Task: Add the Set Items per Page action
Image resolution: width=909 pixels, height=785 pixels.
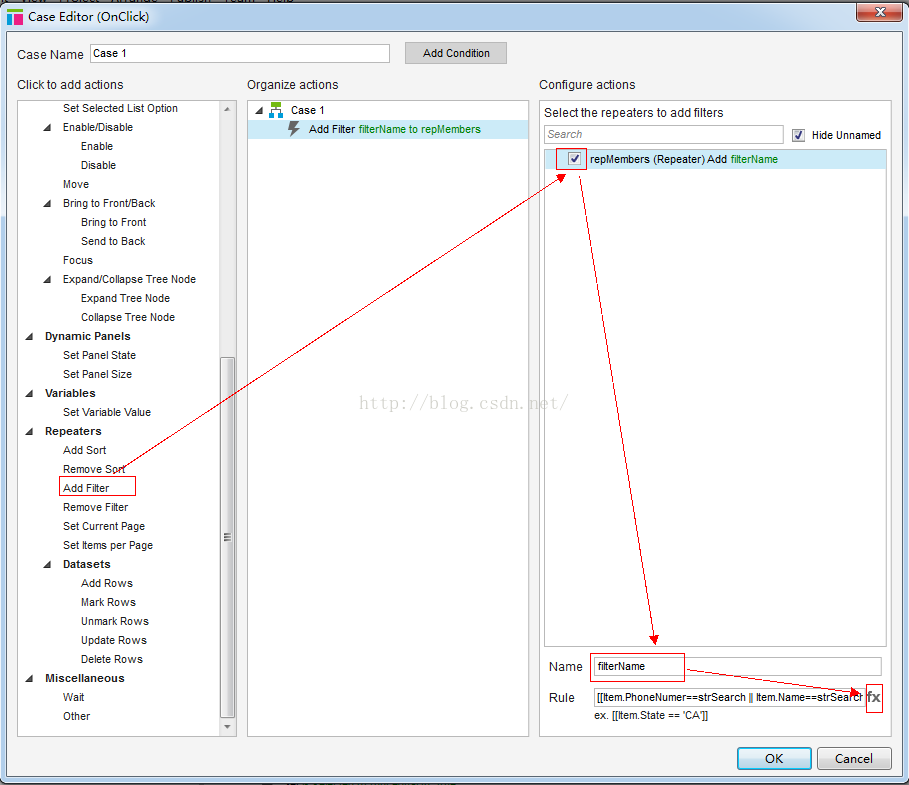Action: tap(108, 546)
